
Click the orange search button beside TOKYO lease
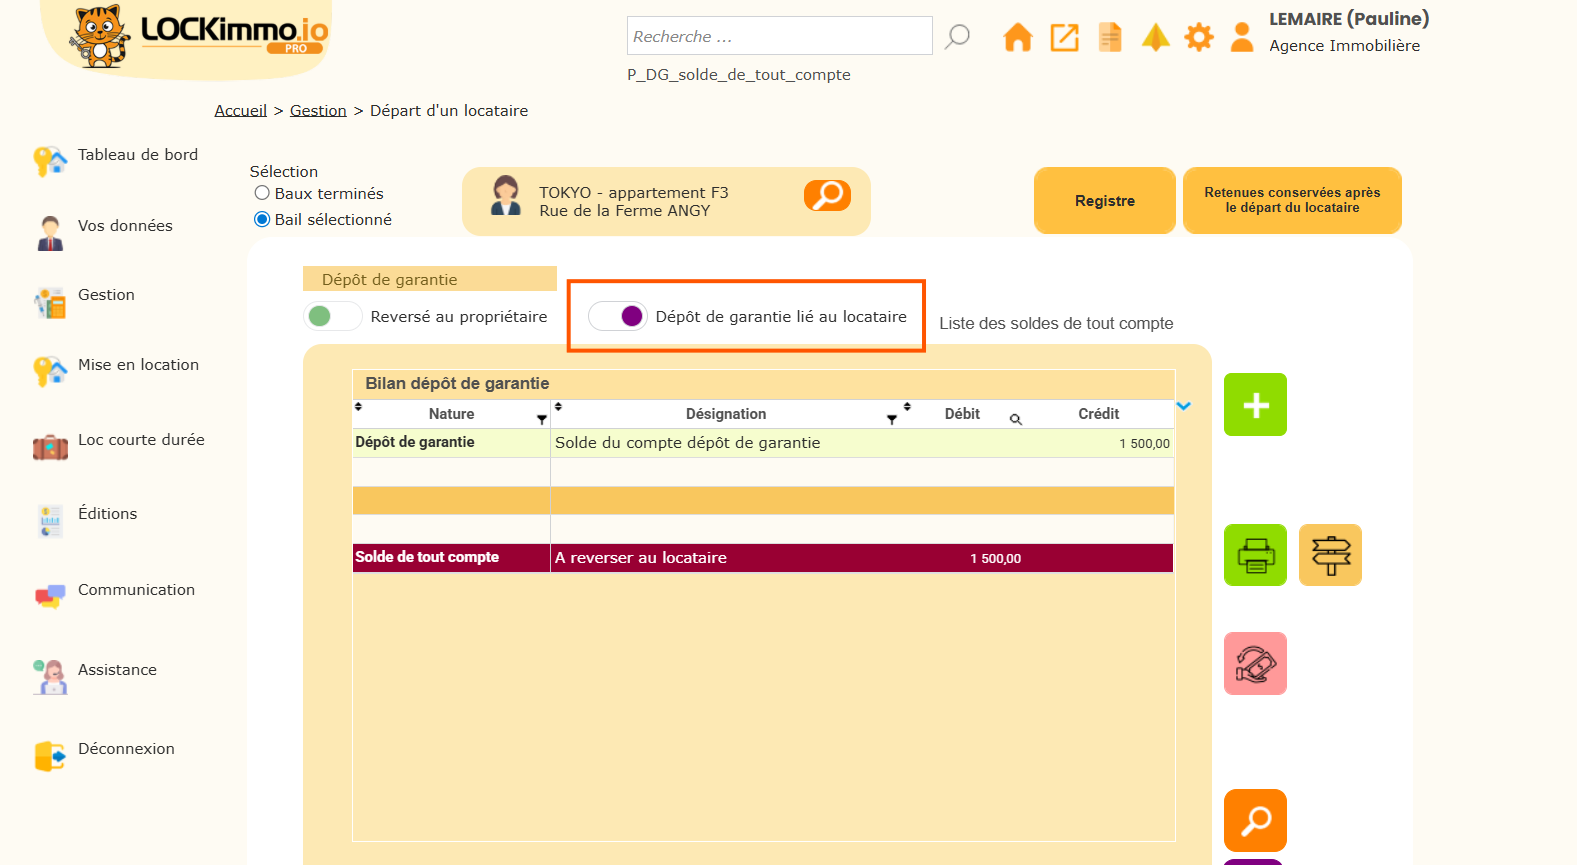coord(827,195)
